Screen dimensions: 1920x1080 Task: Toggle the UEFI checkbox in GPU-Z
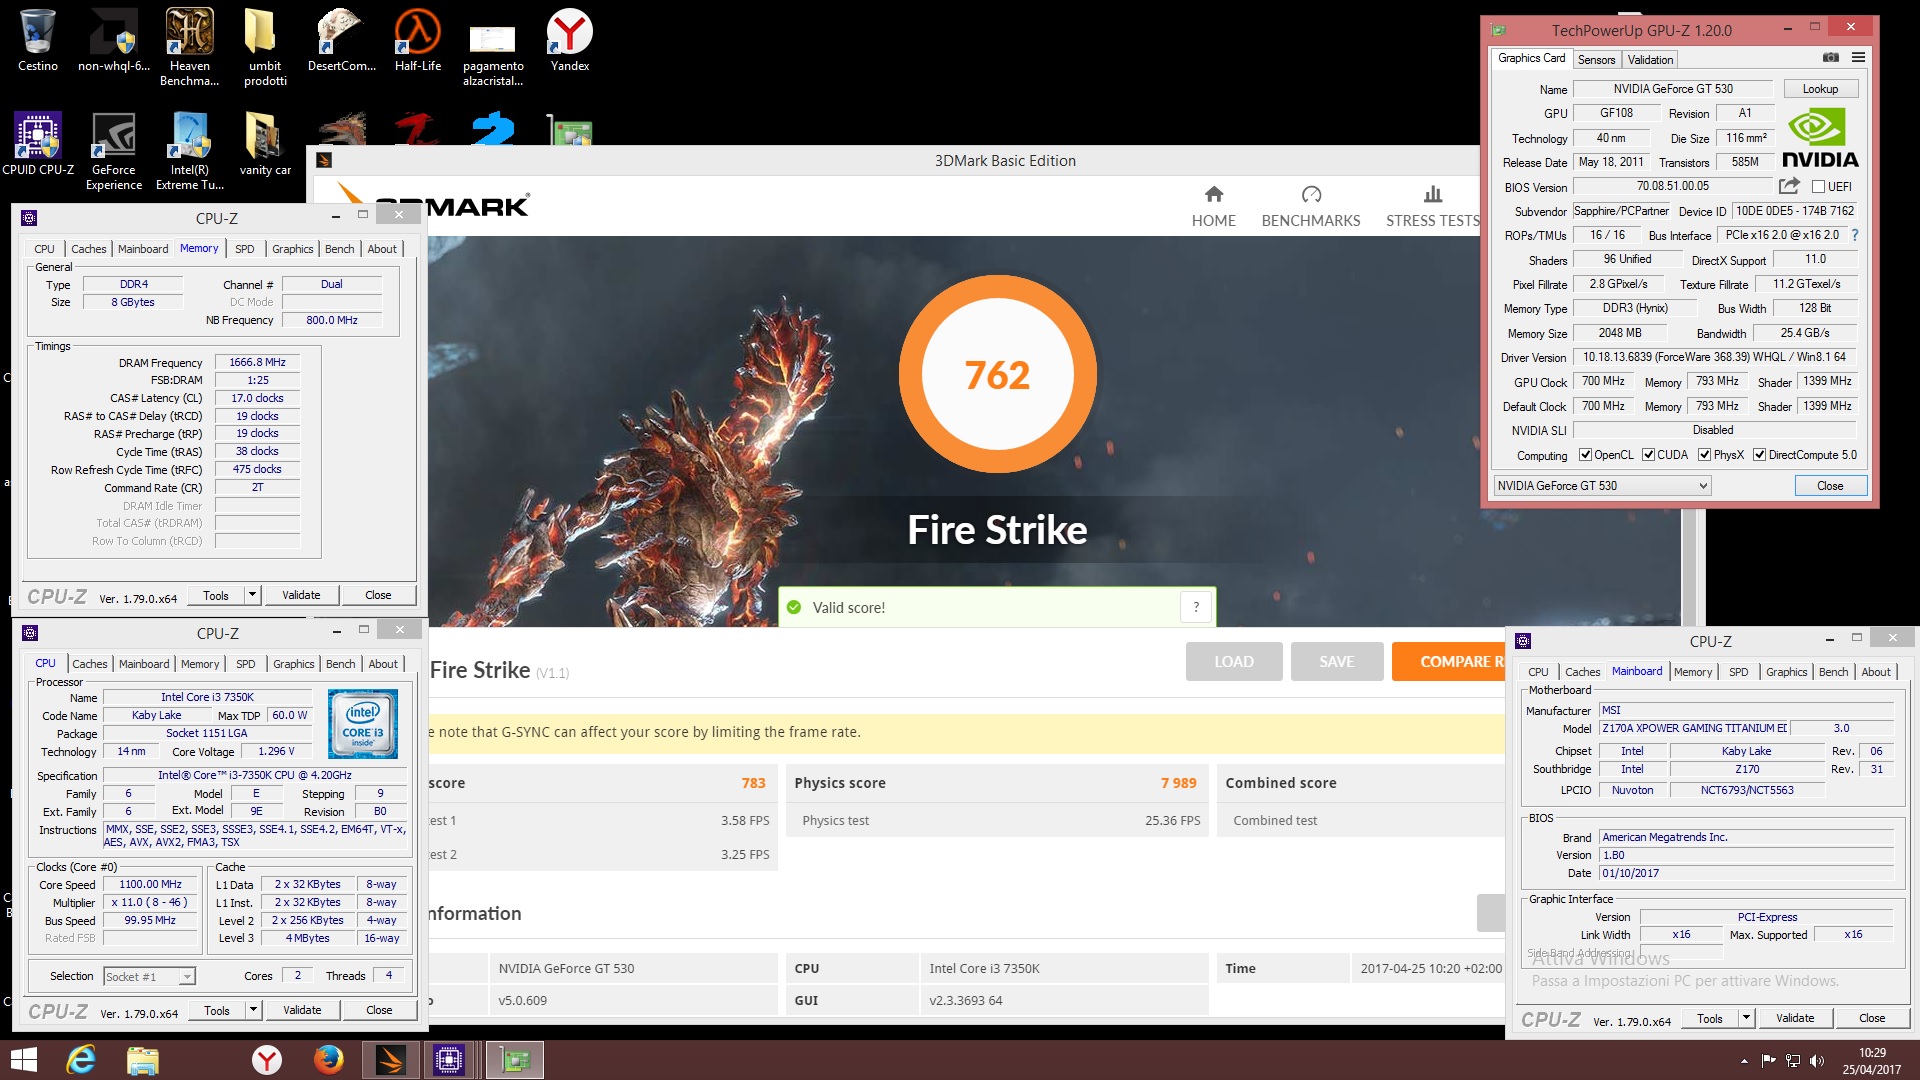pyautogui.click(x=1818, y=187)
